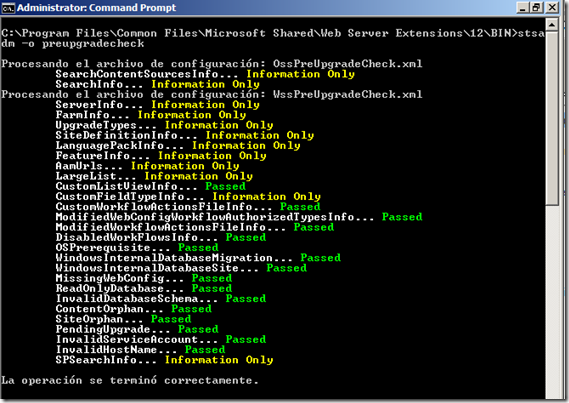Click 'La operación se terminó correctamente.' message

(x=130, y=380)
